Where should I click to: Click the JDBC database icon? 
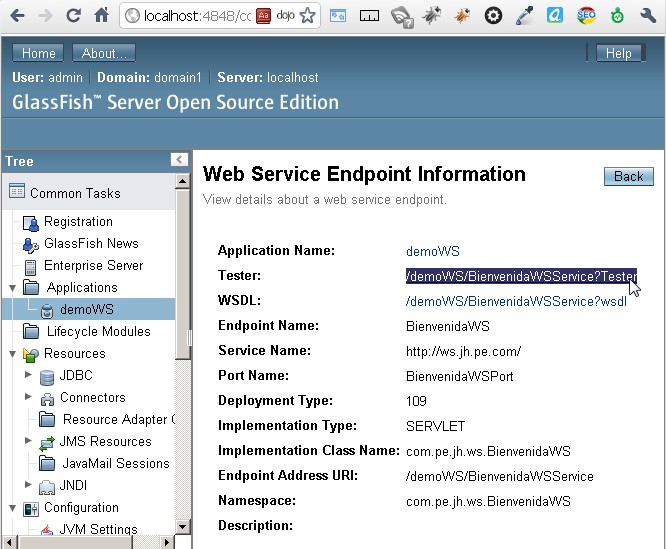click(x=47, y=377)
